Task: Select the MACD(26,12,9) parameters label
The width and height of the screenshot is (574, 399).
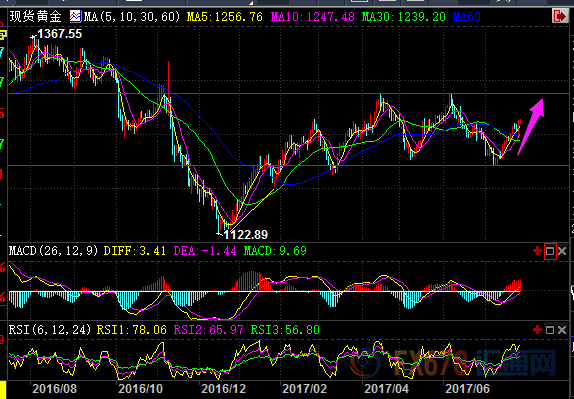Action: 54,251
